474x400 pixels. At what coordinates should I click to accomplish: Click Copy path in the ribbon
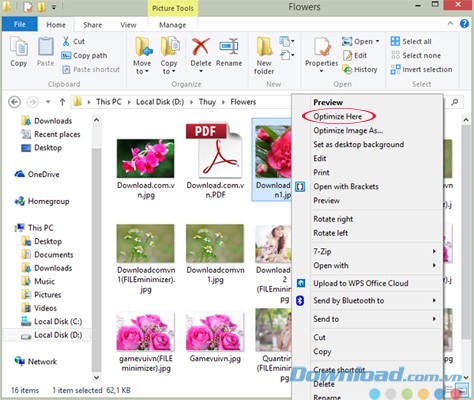84,56
